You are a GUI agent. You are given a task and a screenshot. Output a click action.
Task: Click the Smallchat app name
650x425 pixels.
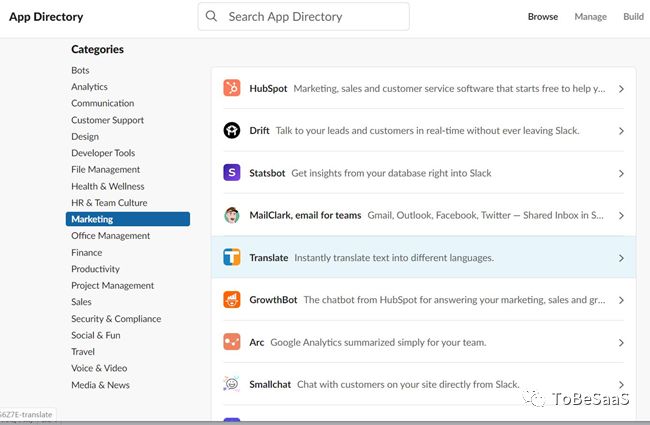(270, 384)
